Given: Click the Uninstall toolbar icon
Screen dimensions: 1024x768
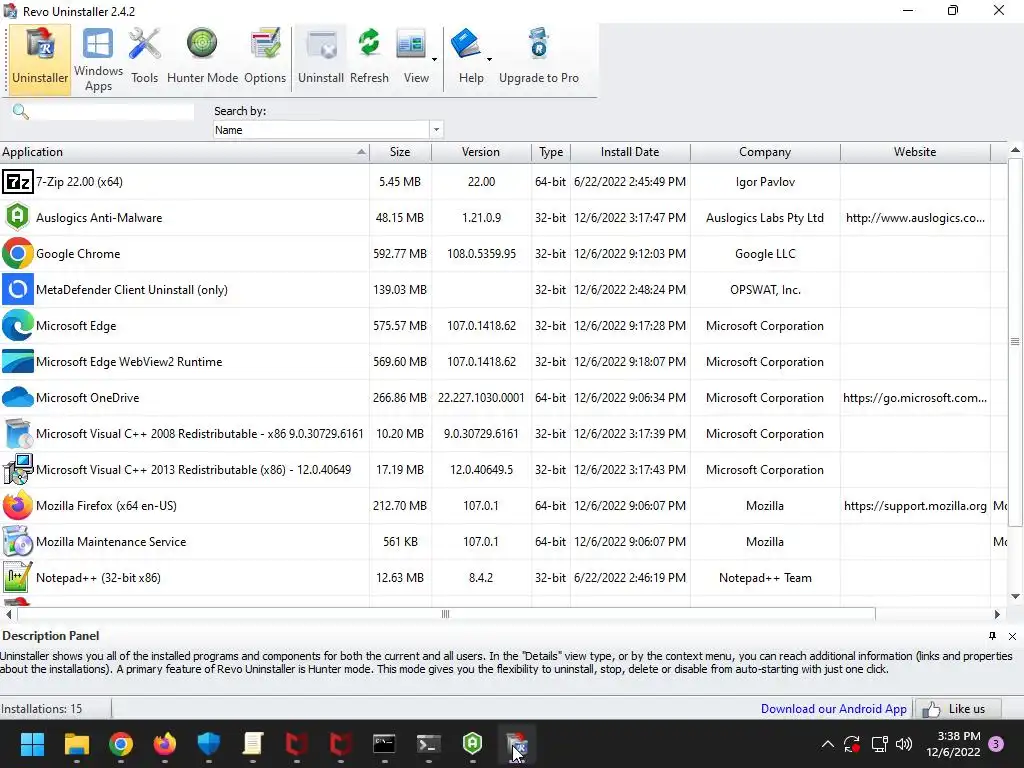Looking at the screenshot, I should (321, 59).
